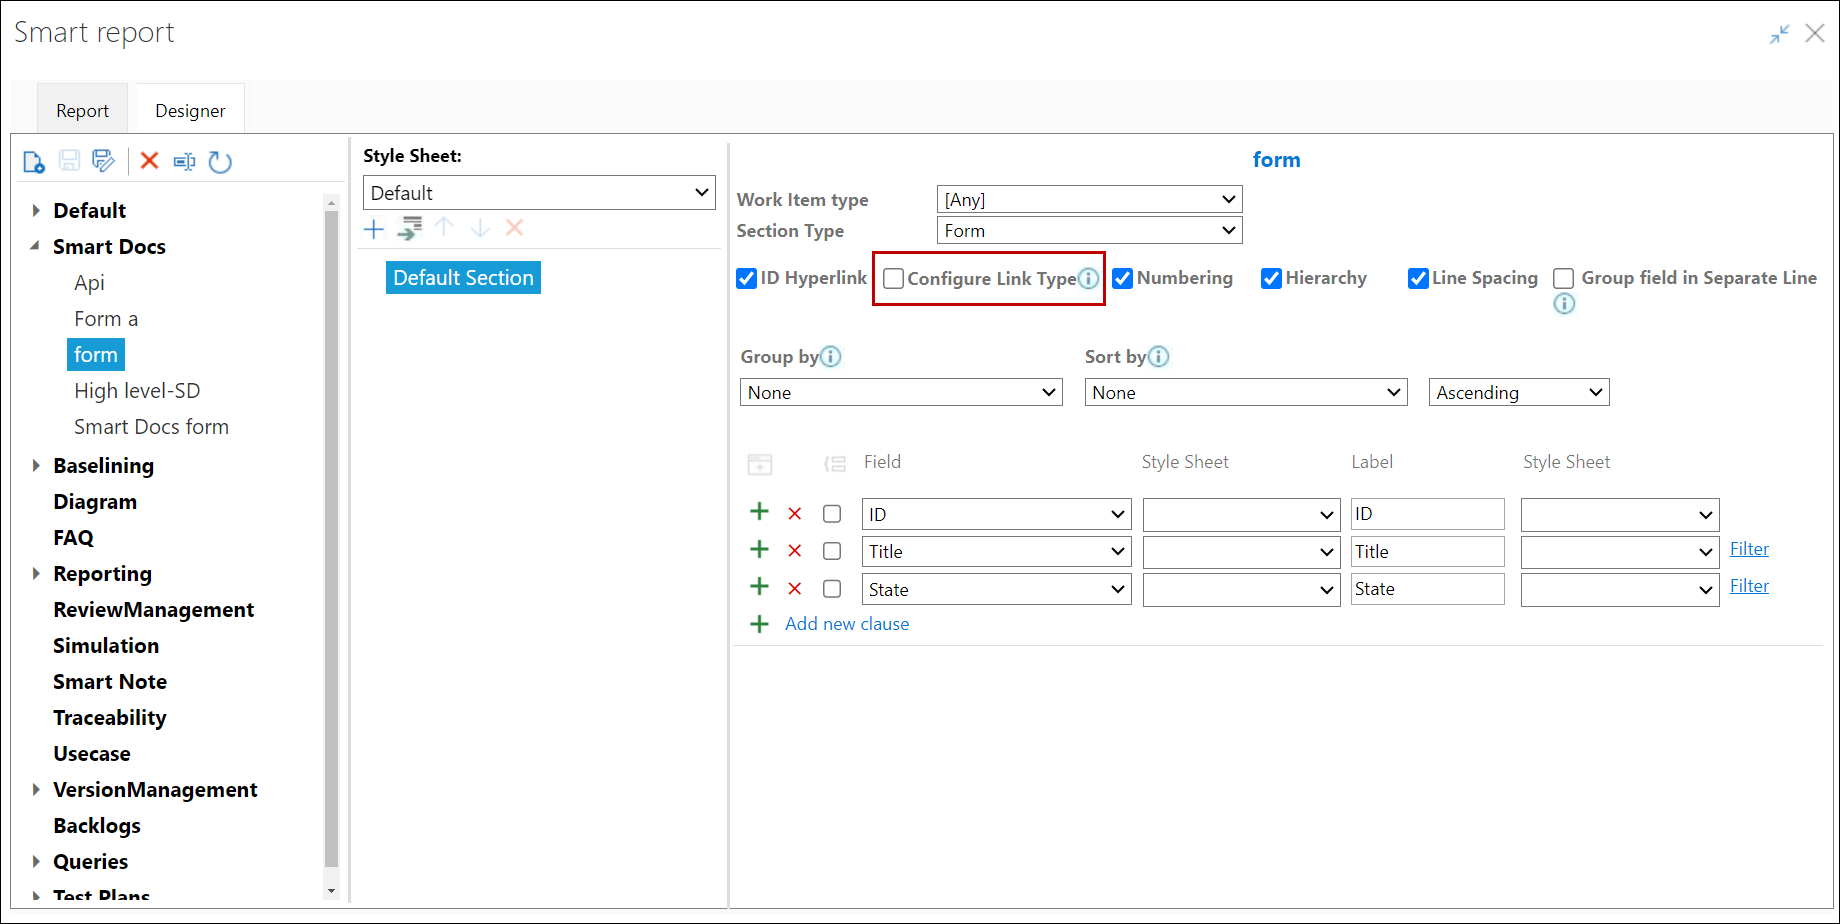Click Add new clause link
The image size is (1840, 924).
[x=847, y=624]
